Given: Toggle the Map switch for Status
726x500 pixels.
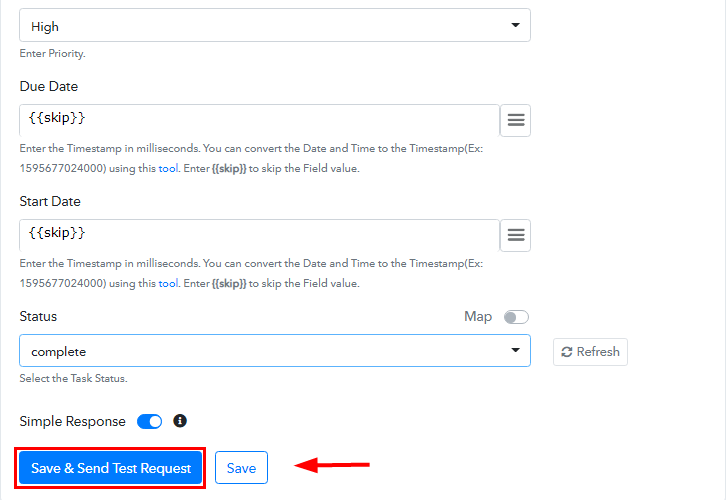Looking at the screenshot, I should 515,317.
